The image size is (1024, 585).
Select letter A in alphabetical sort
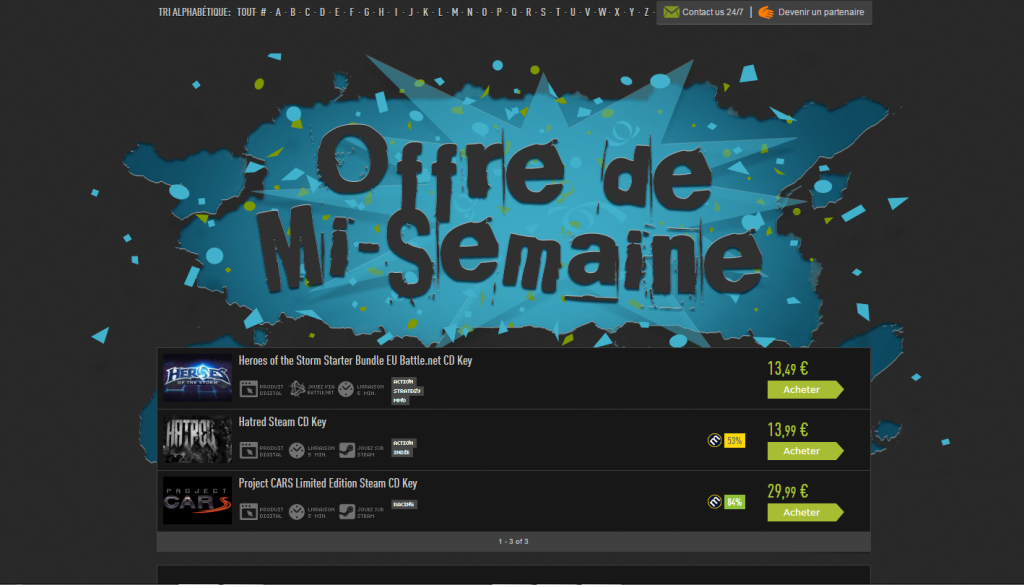pos(278,12)
